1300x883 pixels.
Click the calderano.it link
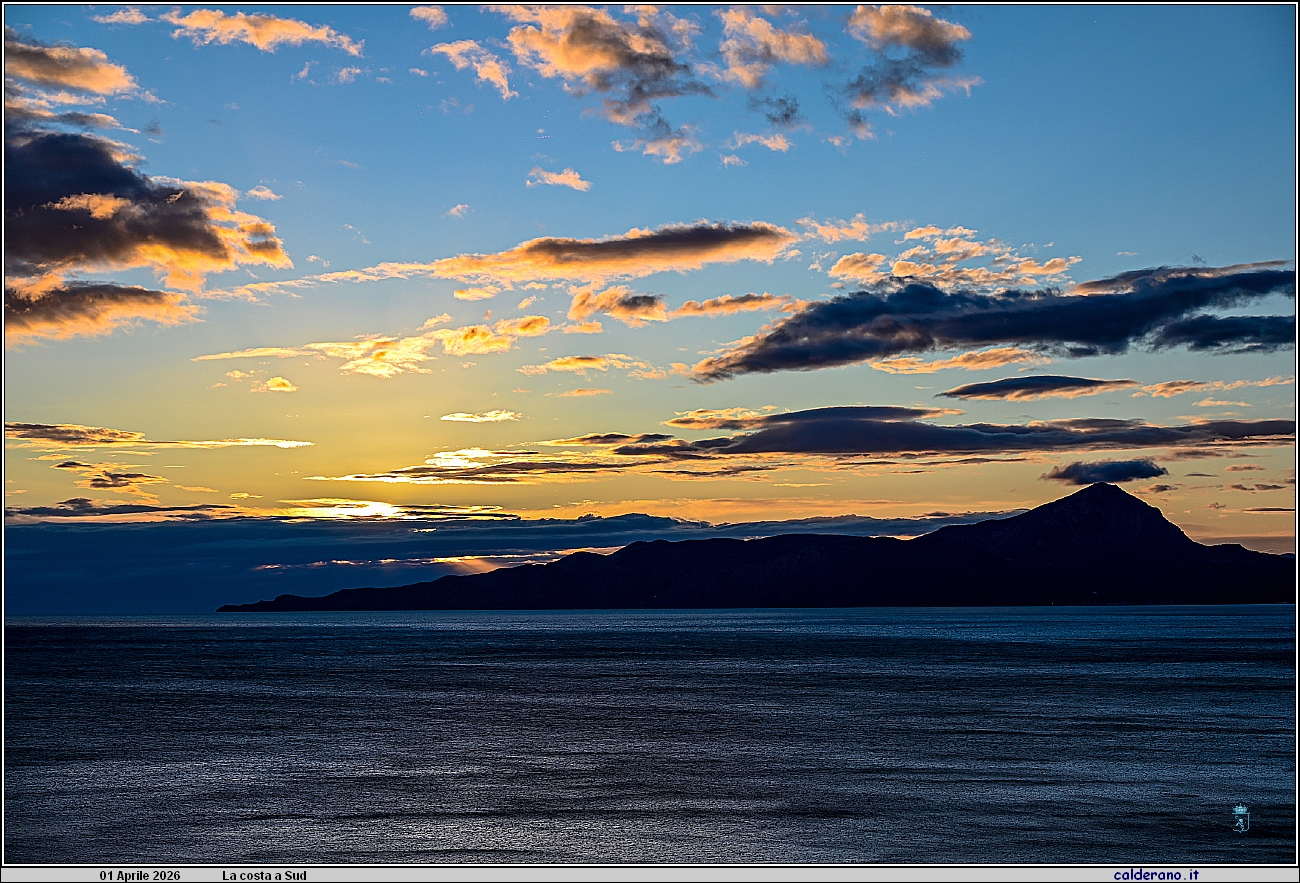tap(1155, 875)
